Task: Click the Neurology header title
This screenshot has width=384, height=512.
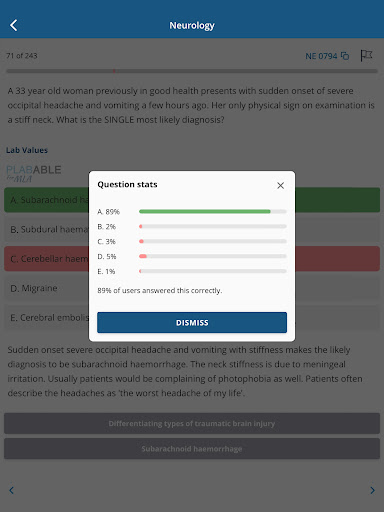Action: pyautogui.click(x=192, y=25)
